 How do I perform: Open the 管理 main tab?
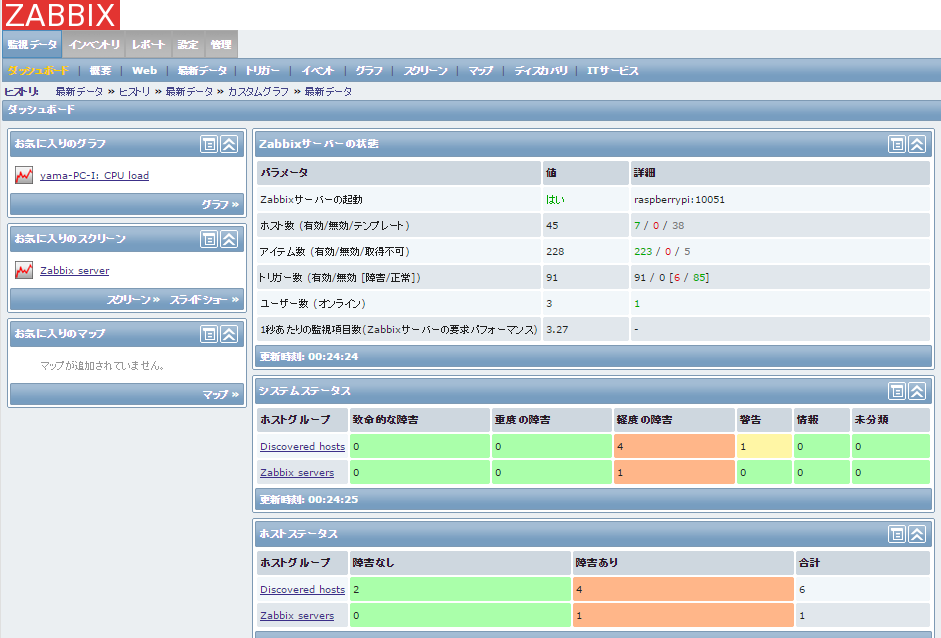[221, 44]
